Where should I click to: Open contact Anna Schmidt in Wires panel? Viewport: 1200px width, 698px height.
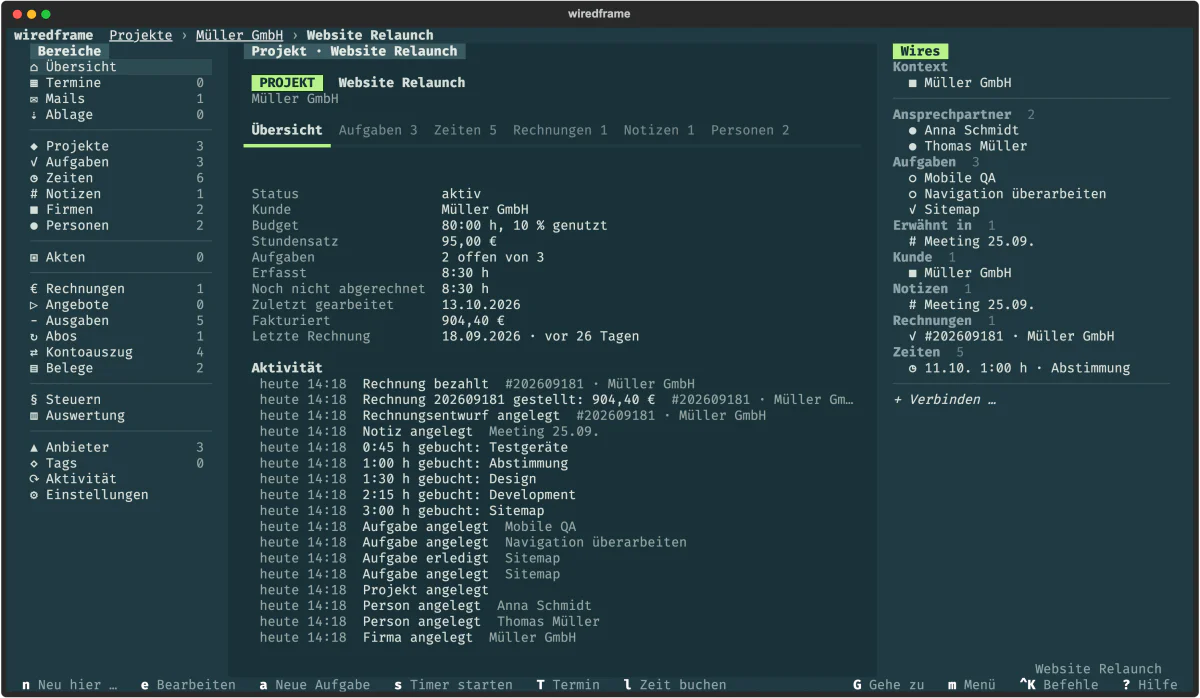(964, 130)
